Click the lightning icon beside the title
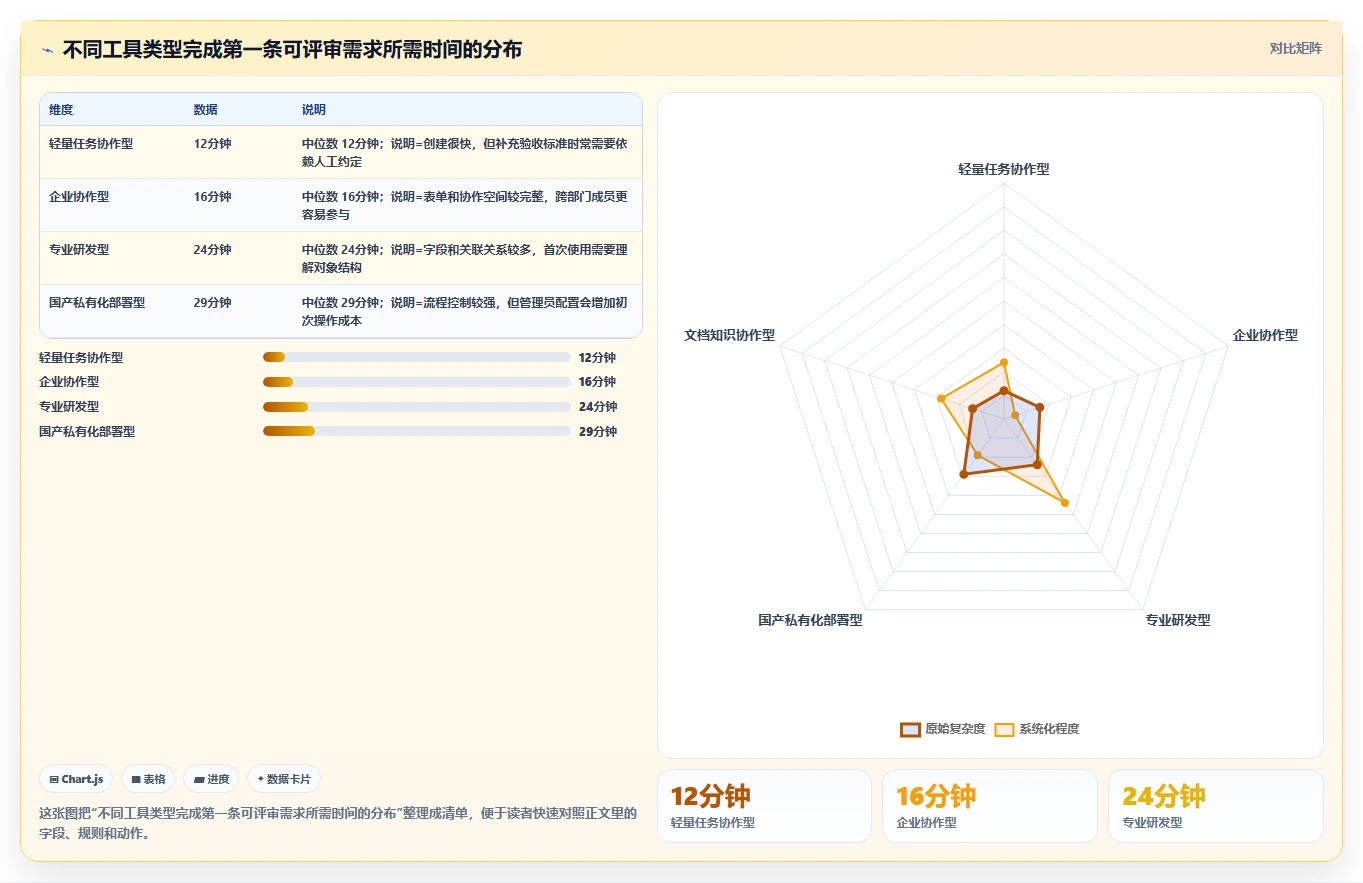This screenshot has width=1363, height=883. click(x=48, y=50)
